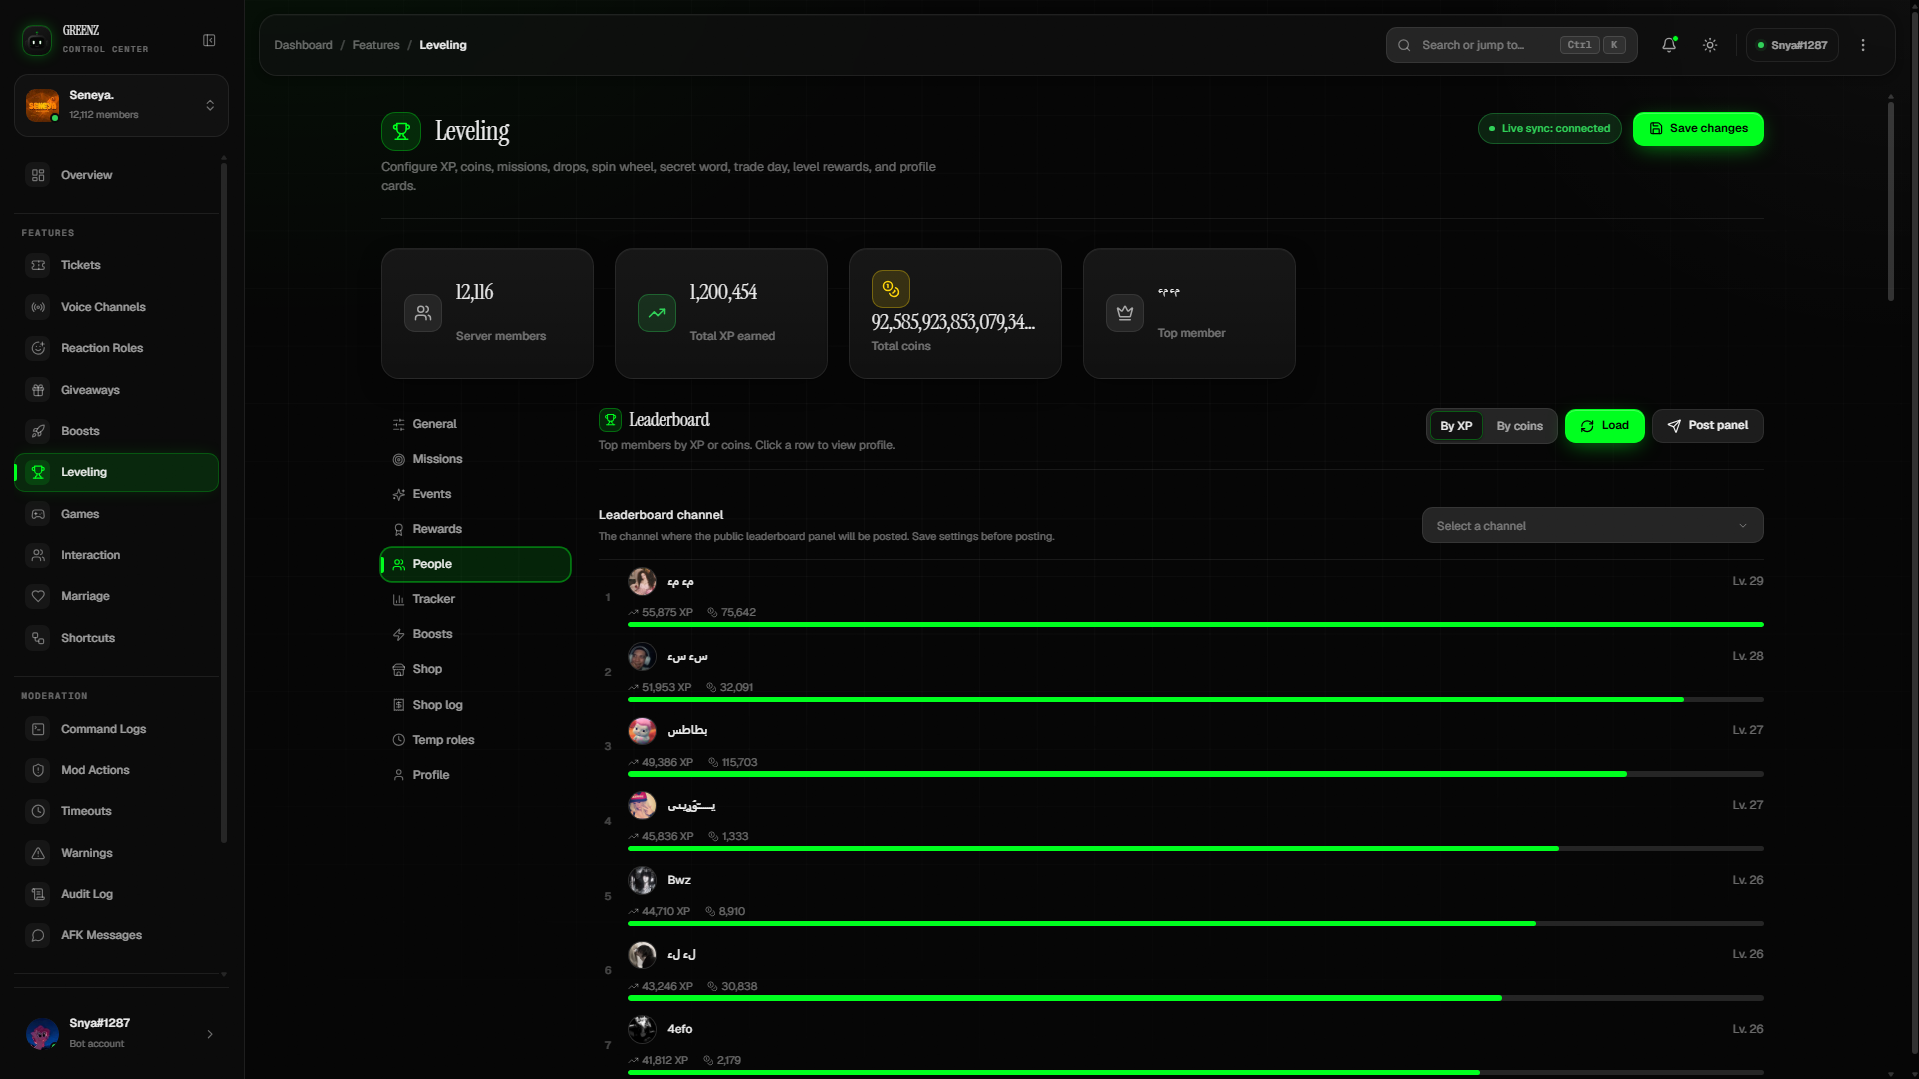Click the Shortcuts icon
1919x1079 pixels.
click(x=38, y=638)
